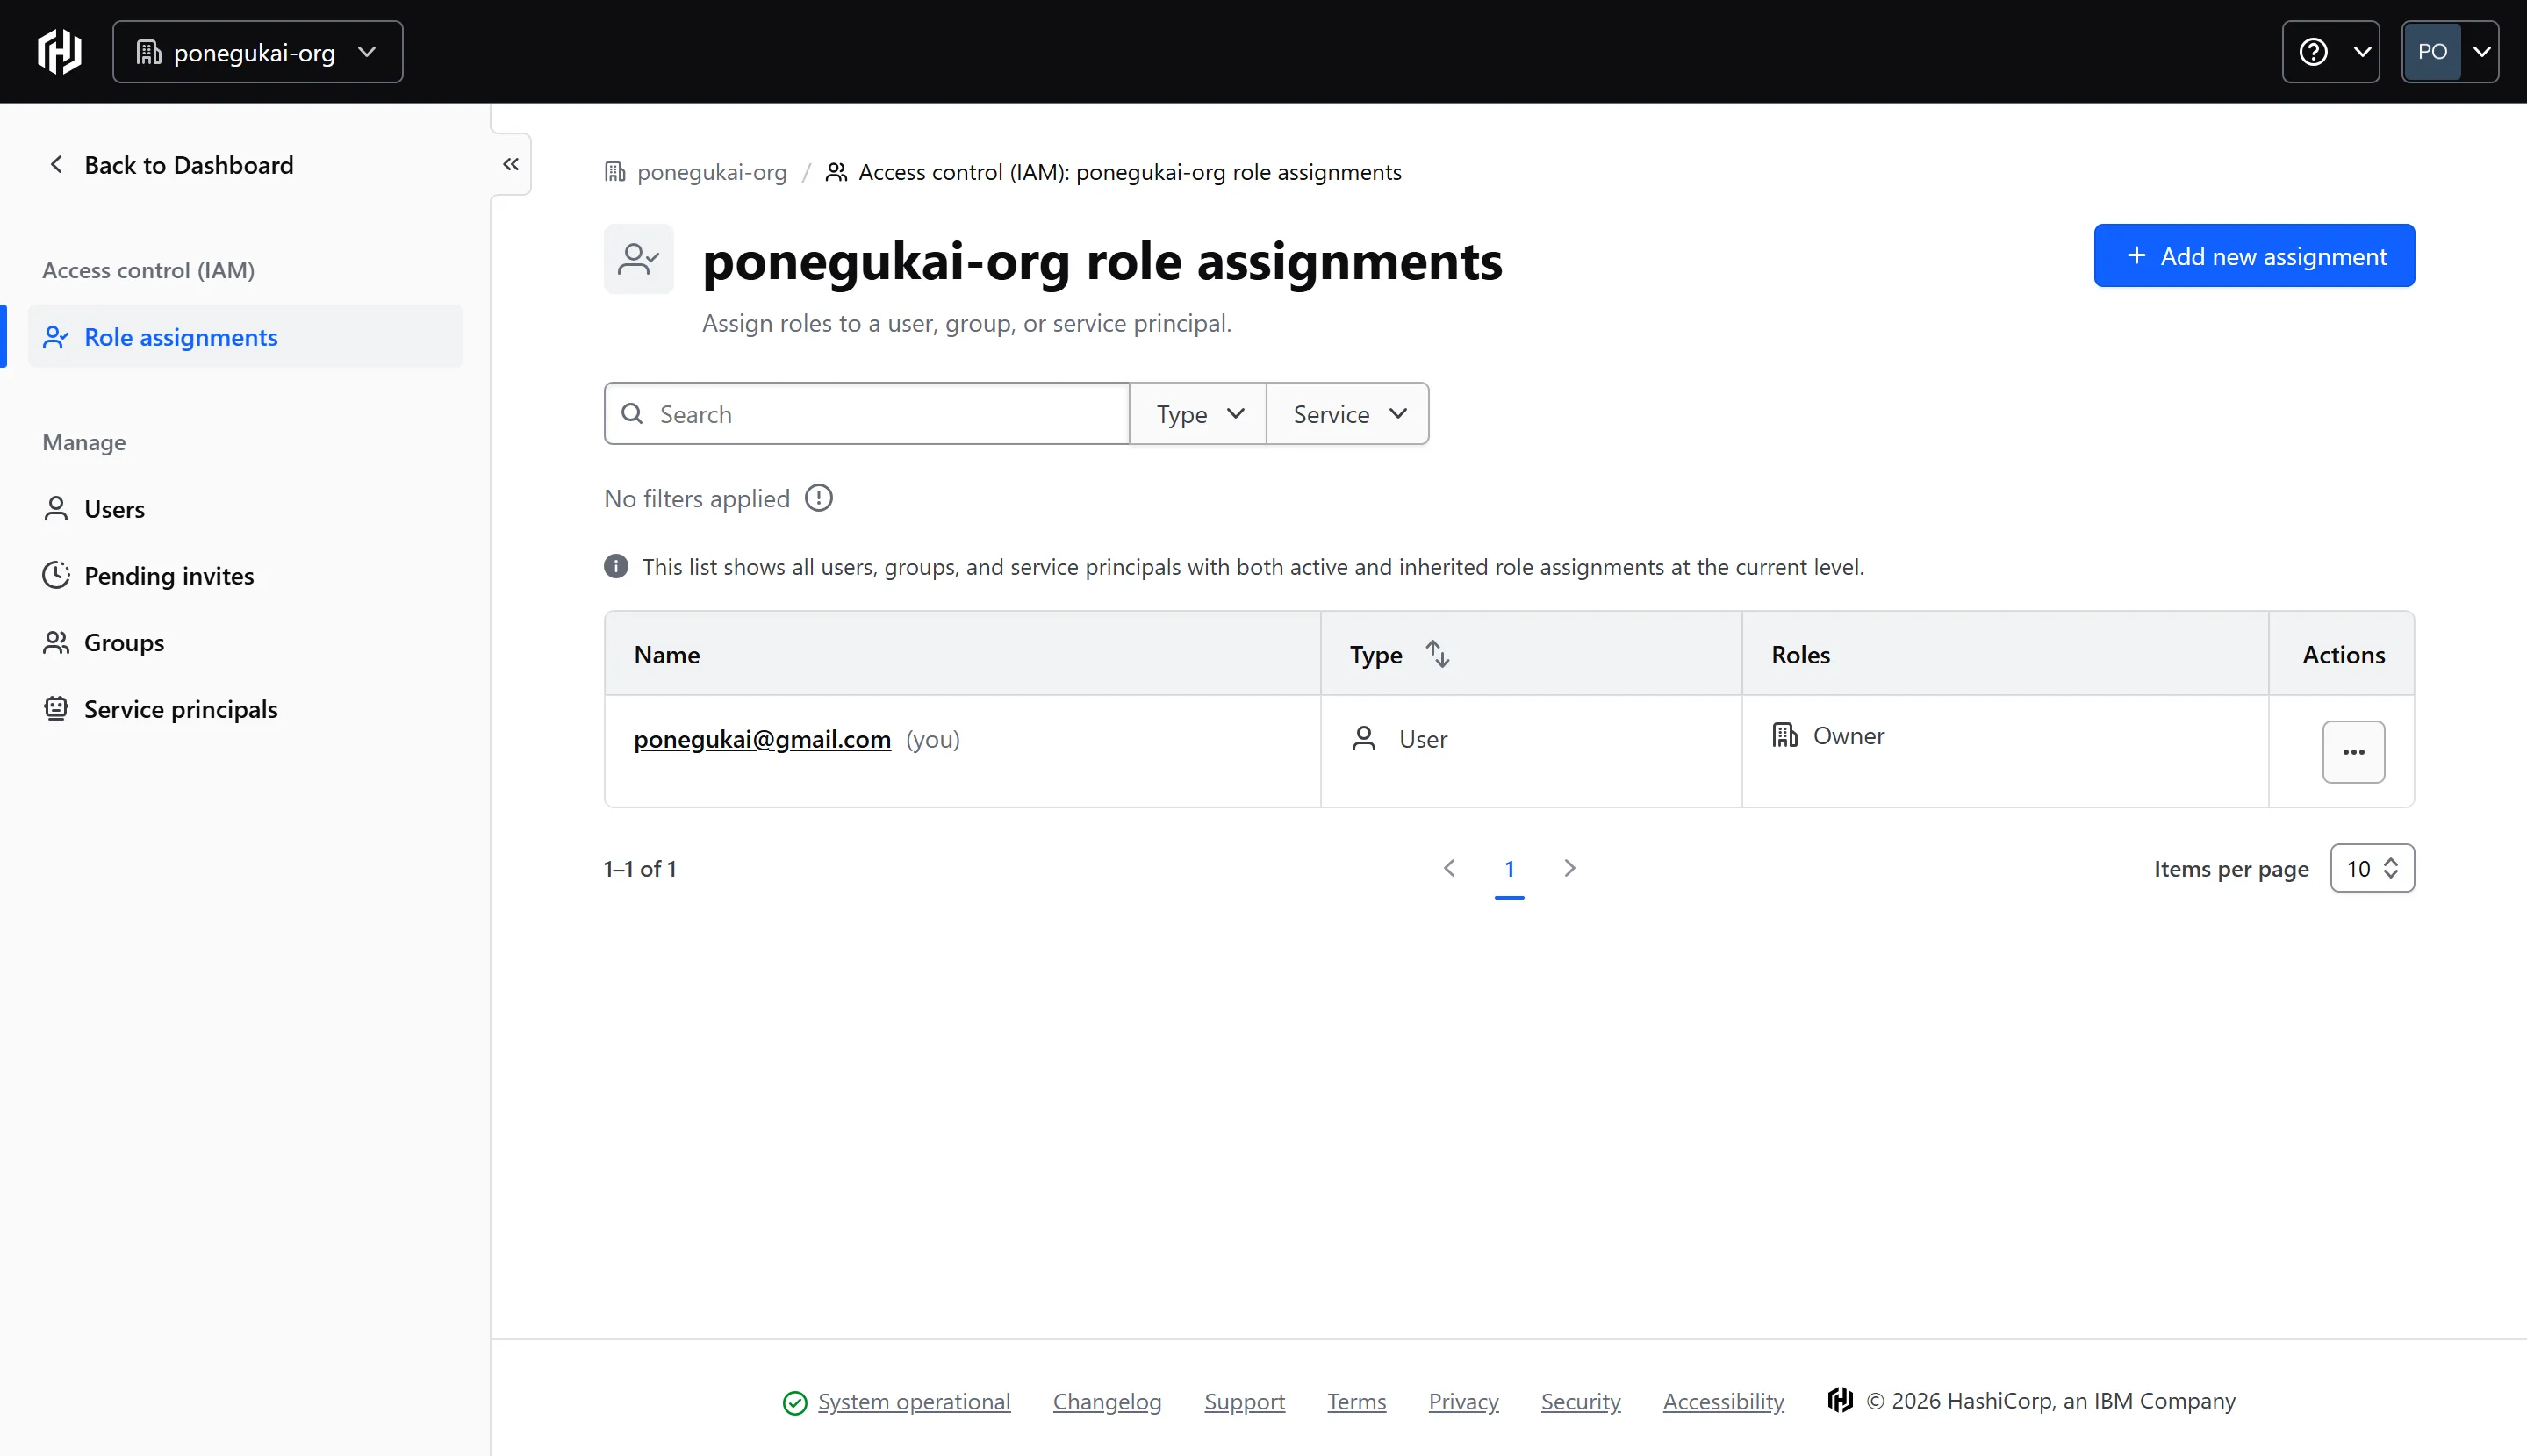This screenshot has width=2527, height=1456.
Task: Click the (you) label beside the email
Action: [932, 739]
